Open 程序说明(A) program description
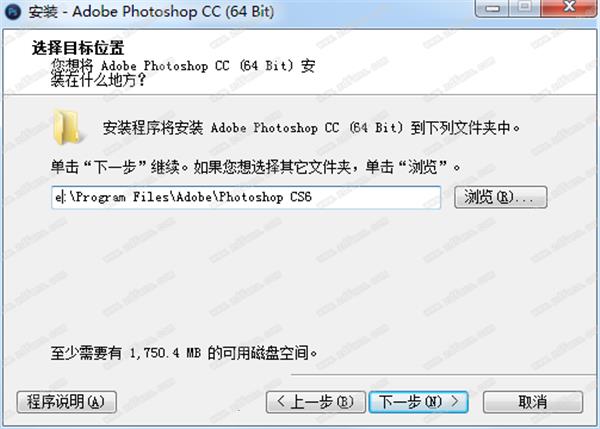Screen dimensions: 600x429 click(x=67, y=402)
